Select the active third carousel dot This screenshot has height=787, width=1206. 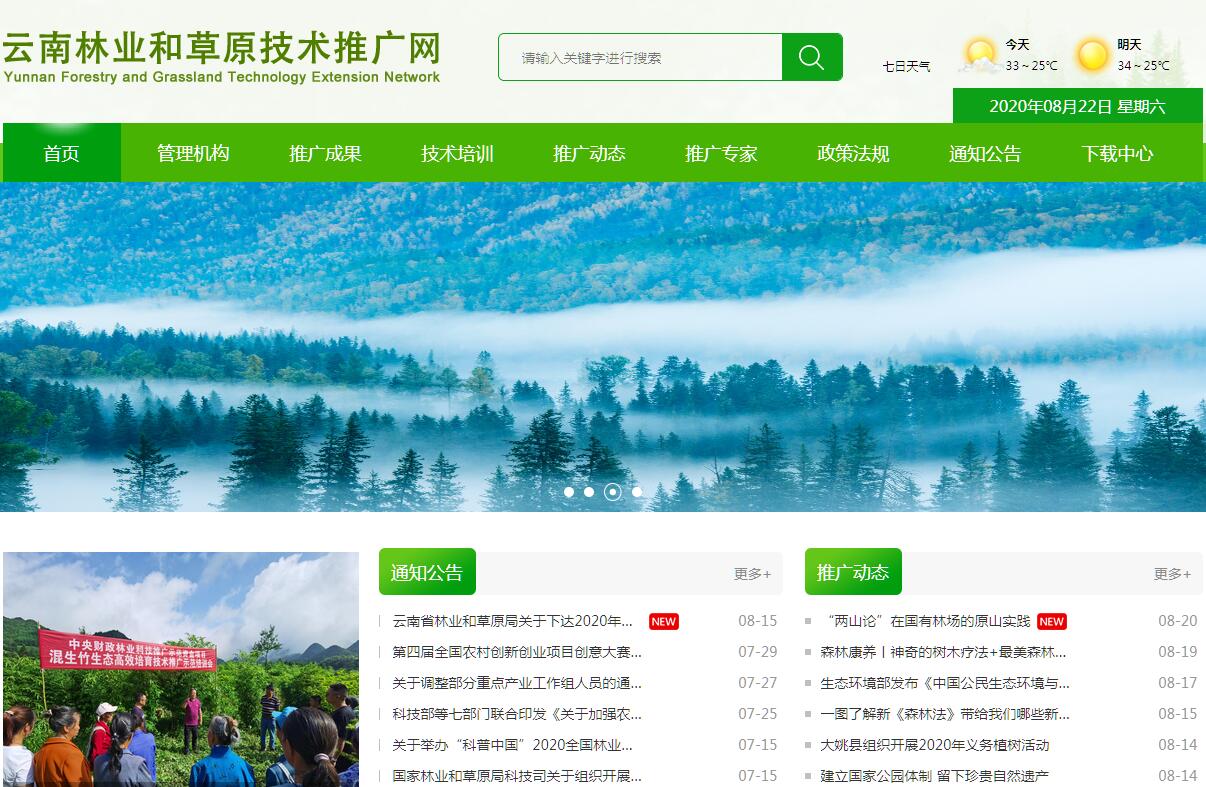(x=613, y=492)
